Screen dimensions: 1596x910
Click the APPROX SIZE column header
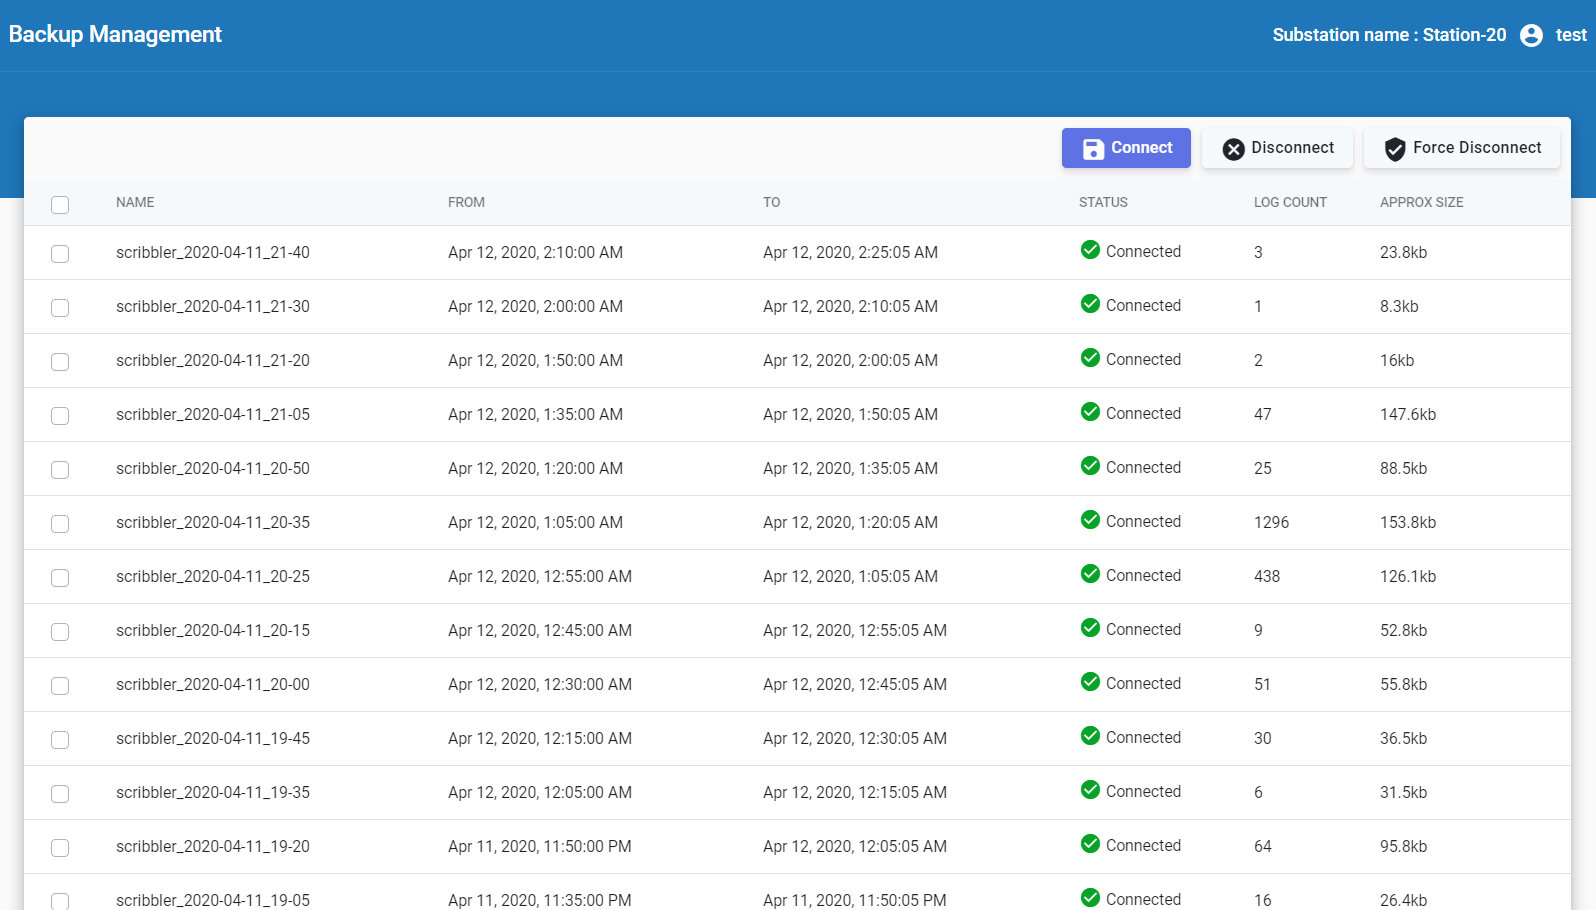tap(1421, 202)
